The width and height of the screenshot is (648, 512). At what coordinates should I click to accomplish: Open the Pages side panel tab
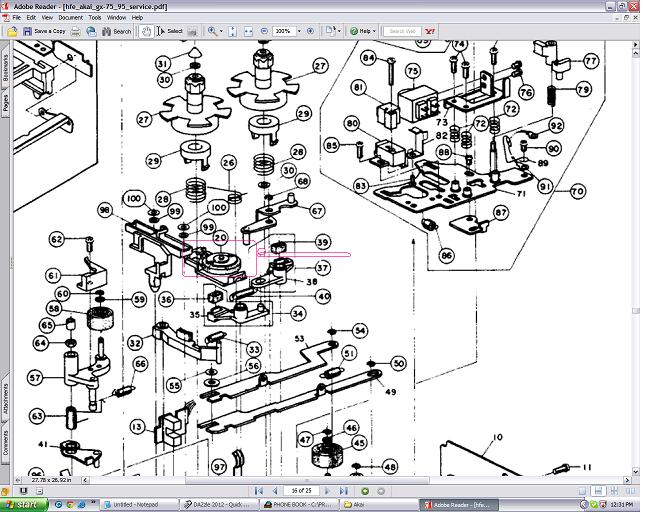pos(5,103)
